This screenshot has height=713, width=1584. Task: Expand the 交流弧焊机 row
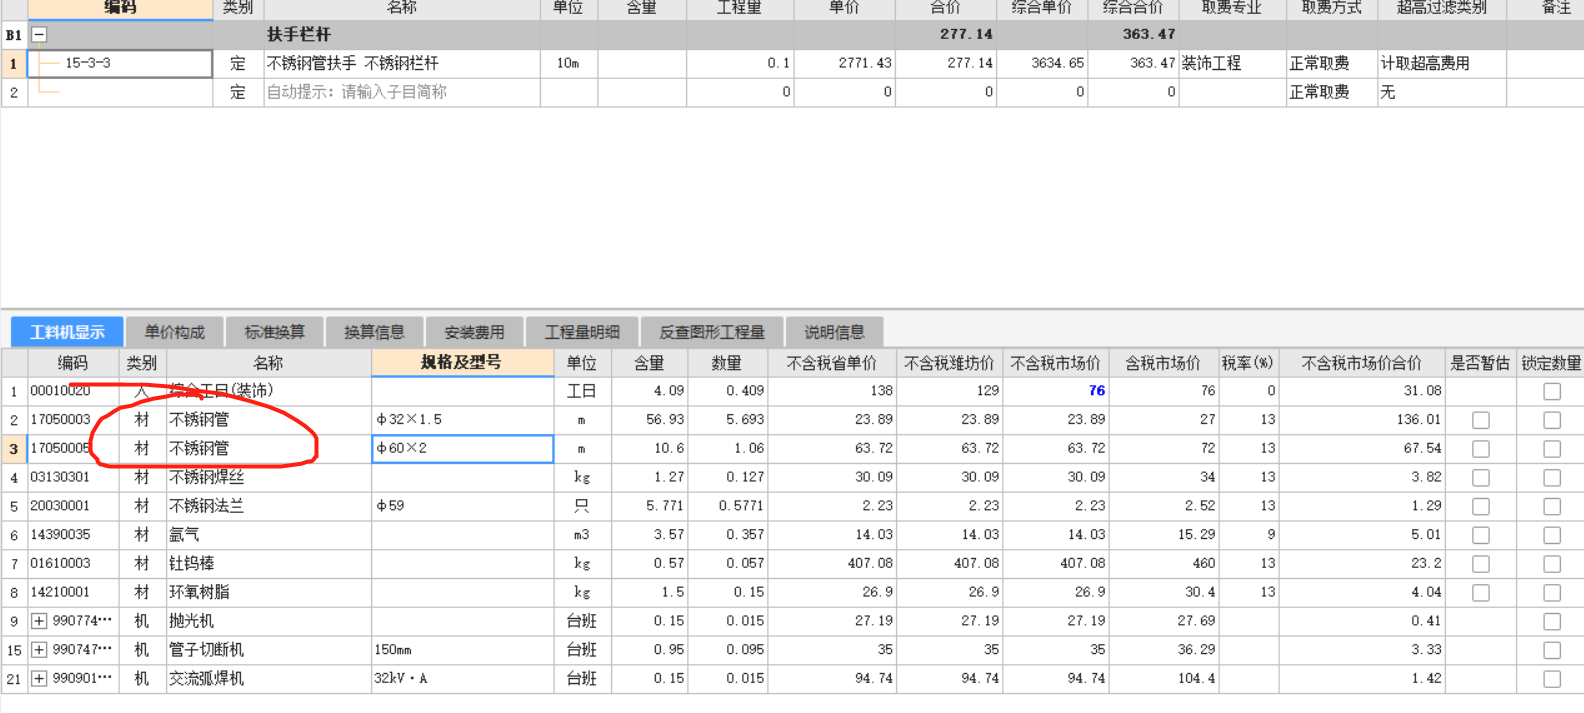pyautogui.click(x=39, y=679)
